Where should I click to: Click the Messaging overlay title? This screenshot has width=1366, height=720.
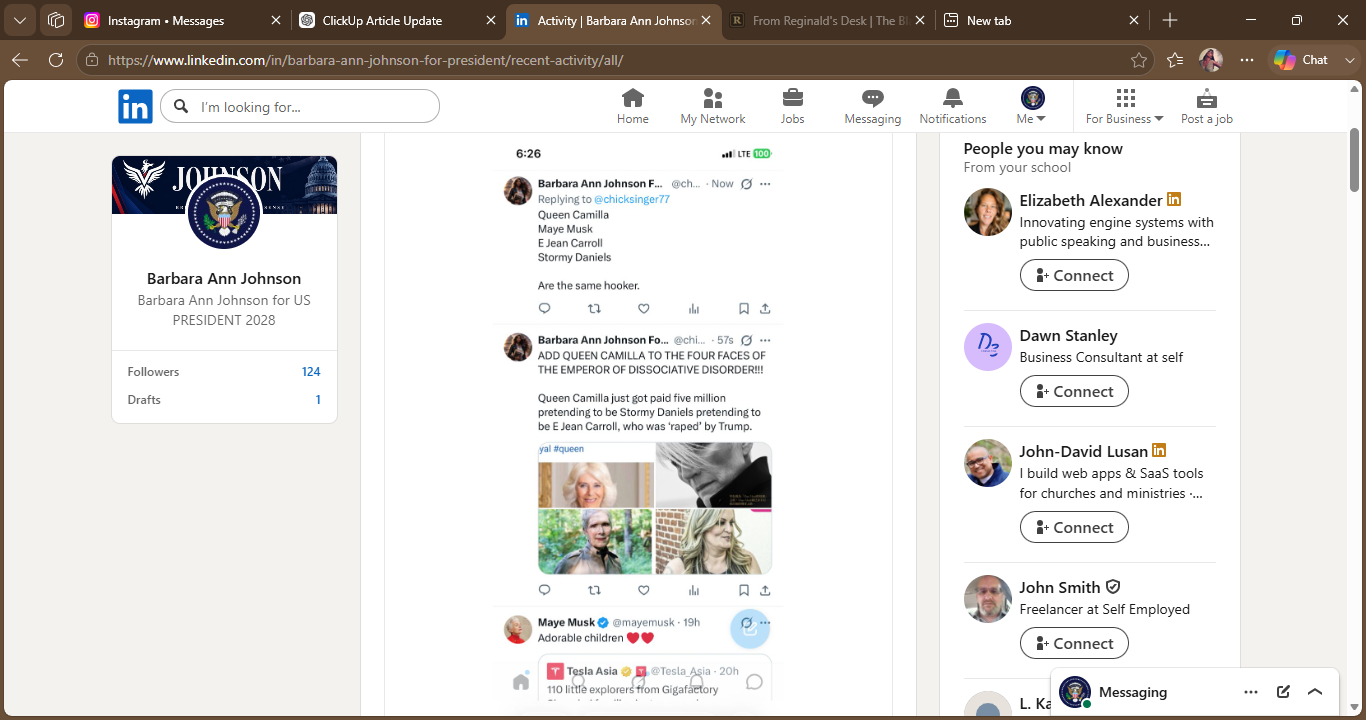point(1133,692)
